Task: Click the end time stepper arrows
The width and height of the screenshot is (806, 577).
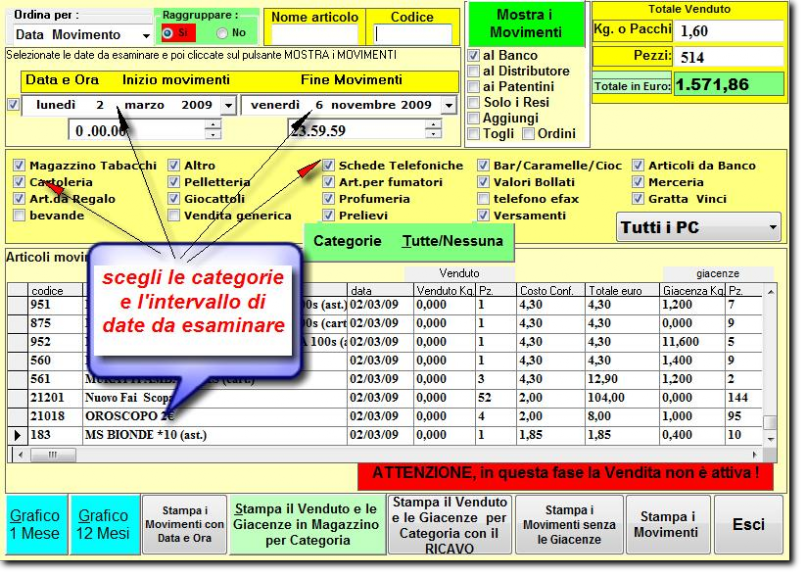Action: 433,129
